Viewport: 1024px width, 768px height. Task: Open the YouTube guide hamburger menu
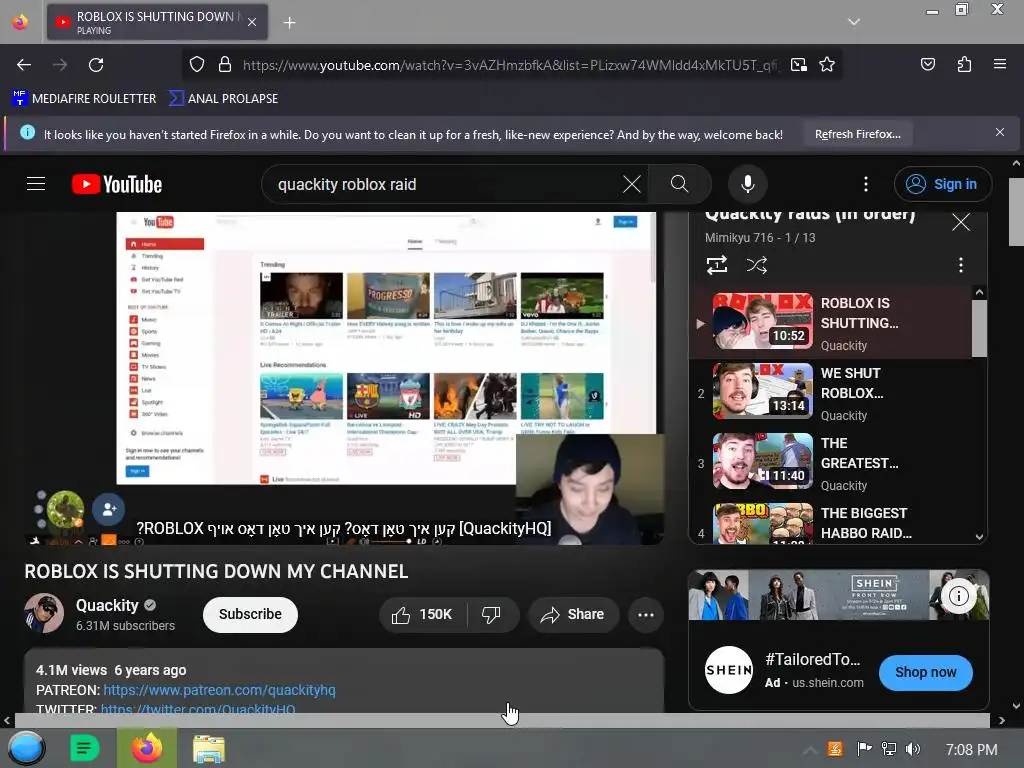click(36, 184)
